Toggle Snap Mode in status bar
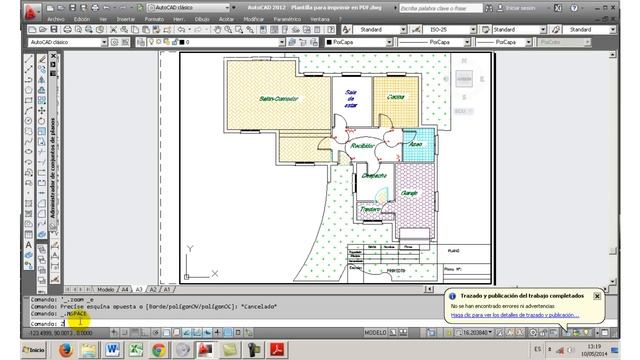Viewport: 640px width, 360px height. (x=125, y=333)
